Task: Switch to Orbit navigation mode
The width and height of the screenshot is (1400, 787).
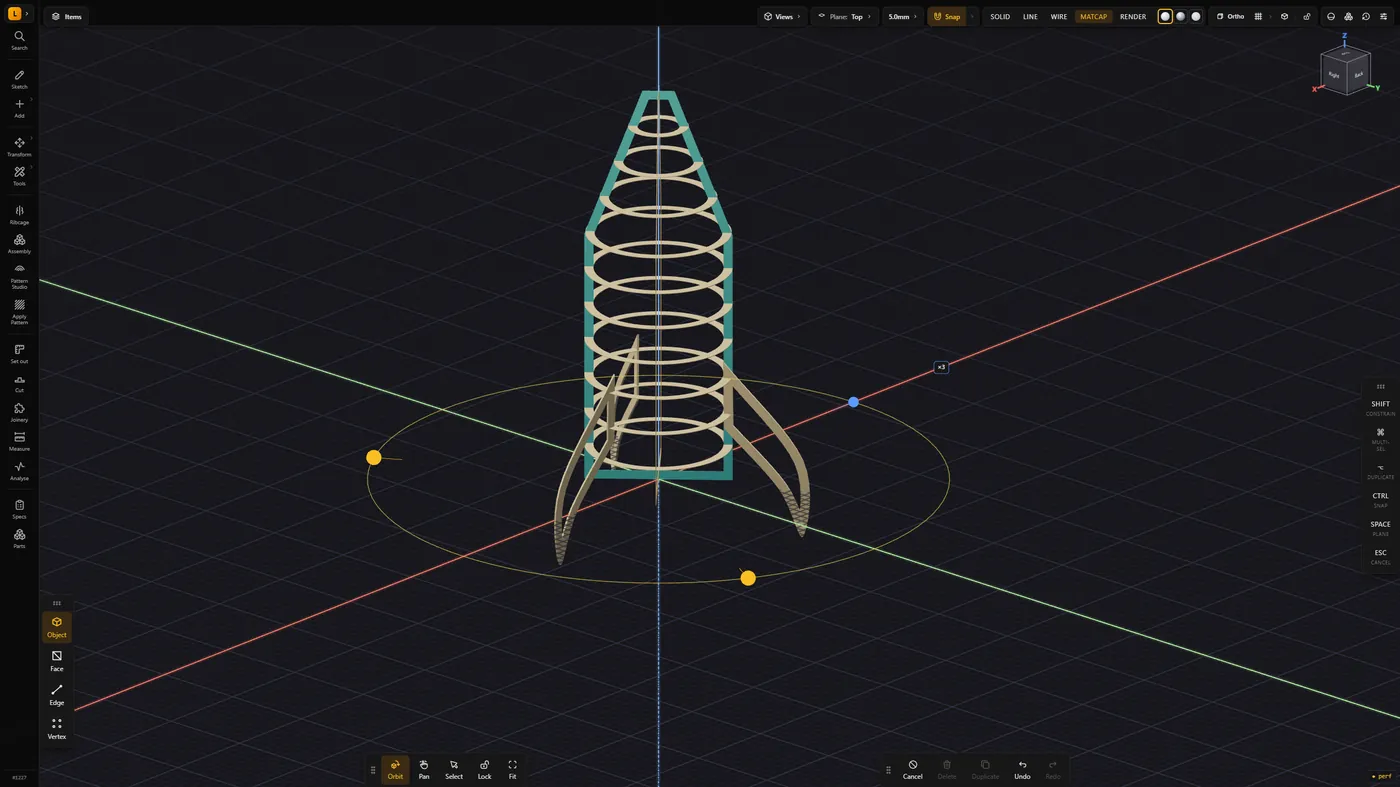Action: pos(395,769)
